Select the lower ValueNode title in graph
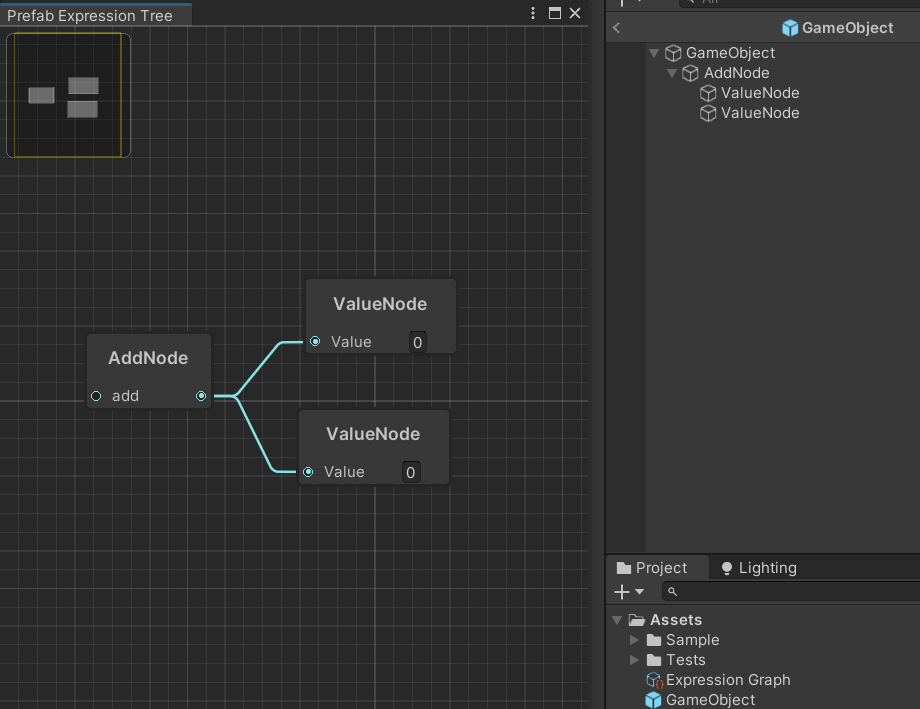This screenshot has width=920, height=709. [x=373, y=434]
